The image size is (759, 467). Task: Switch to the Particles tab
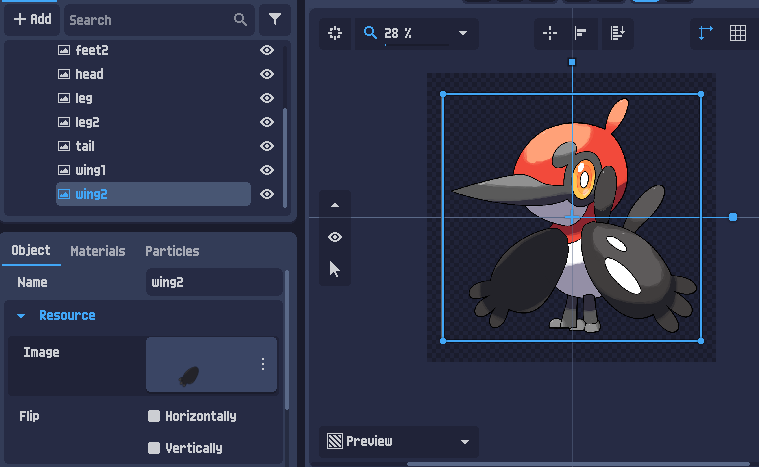pyautogui.click(x=172, y=251)
